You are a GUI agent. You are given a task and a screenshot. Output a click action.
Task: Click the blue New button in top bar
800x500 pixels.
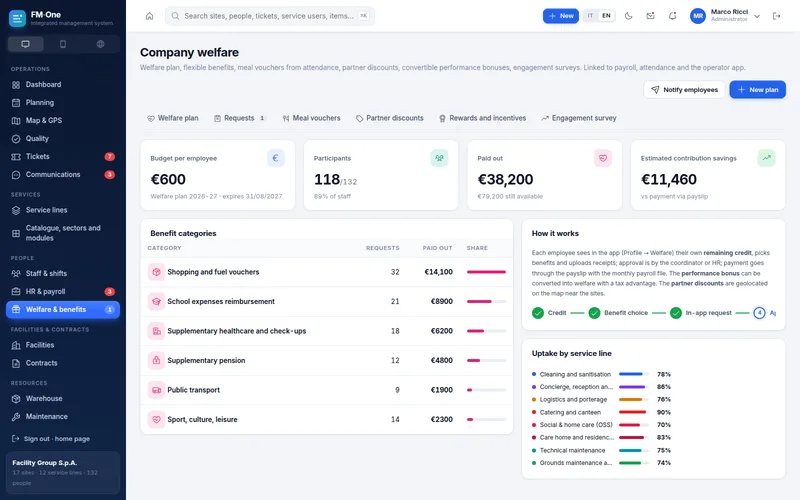pyautogui.click(x=561, y=16)
